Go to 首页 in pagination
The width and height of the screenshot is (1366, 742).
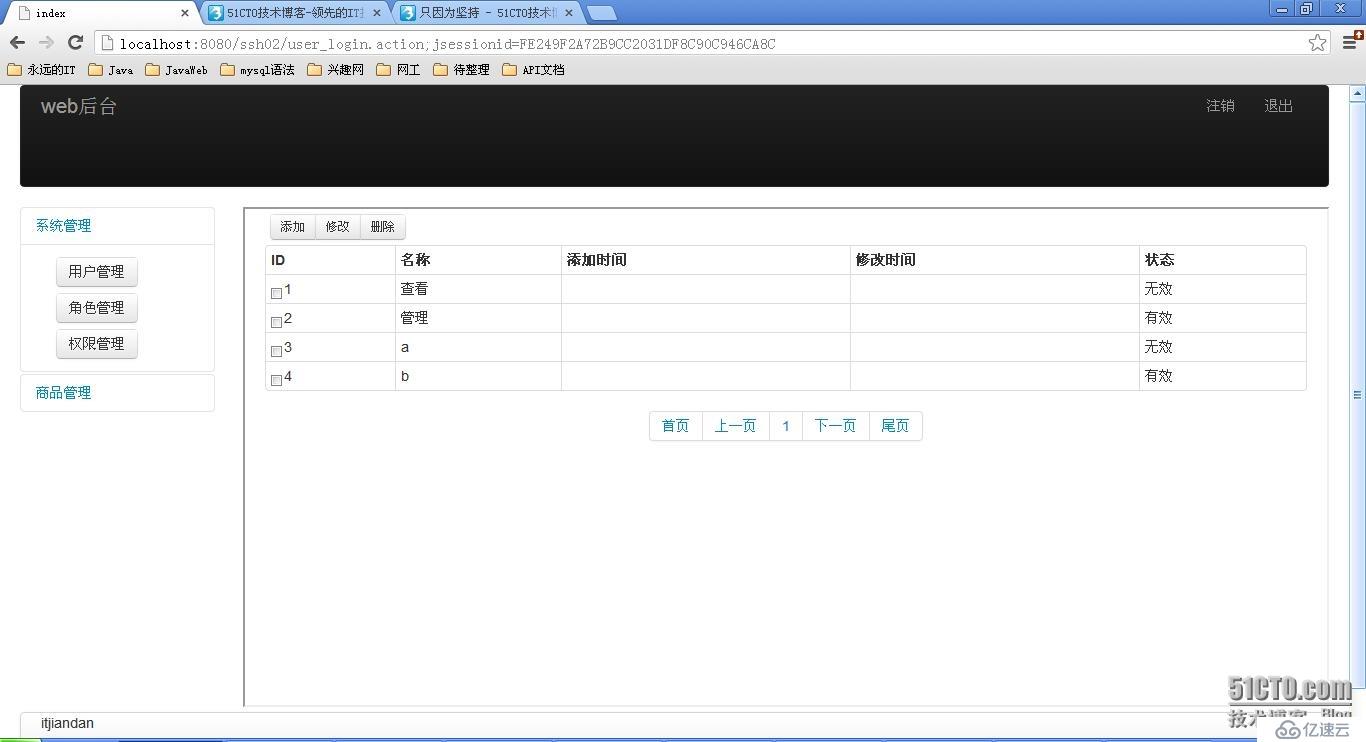click(676, 426)
